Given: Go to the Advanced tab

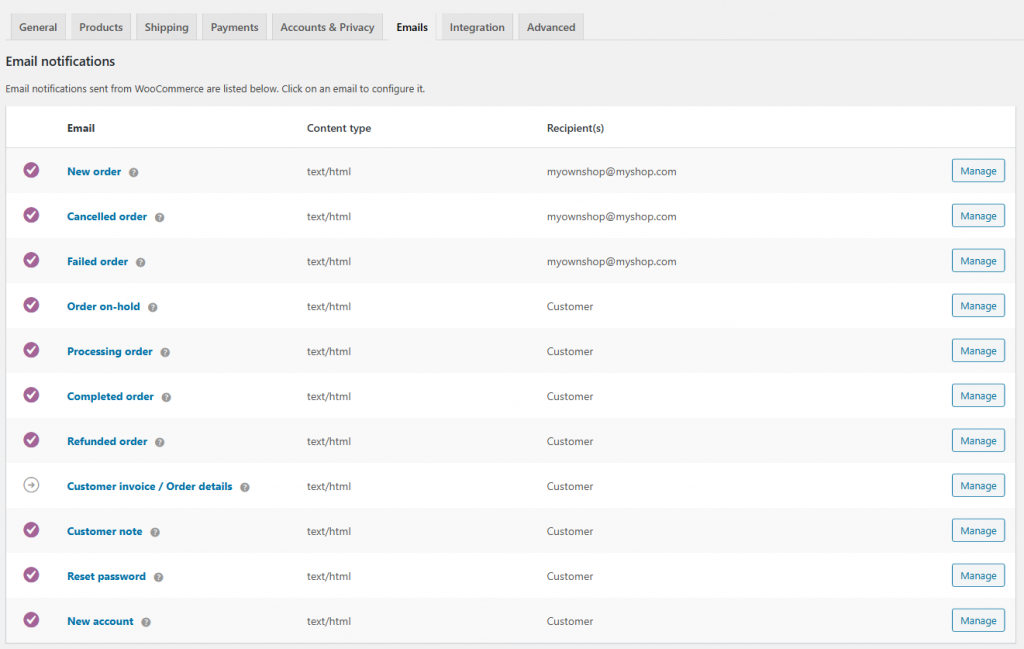Looking at the screenshot, I should pyautogui.click(x=551, y=27).
